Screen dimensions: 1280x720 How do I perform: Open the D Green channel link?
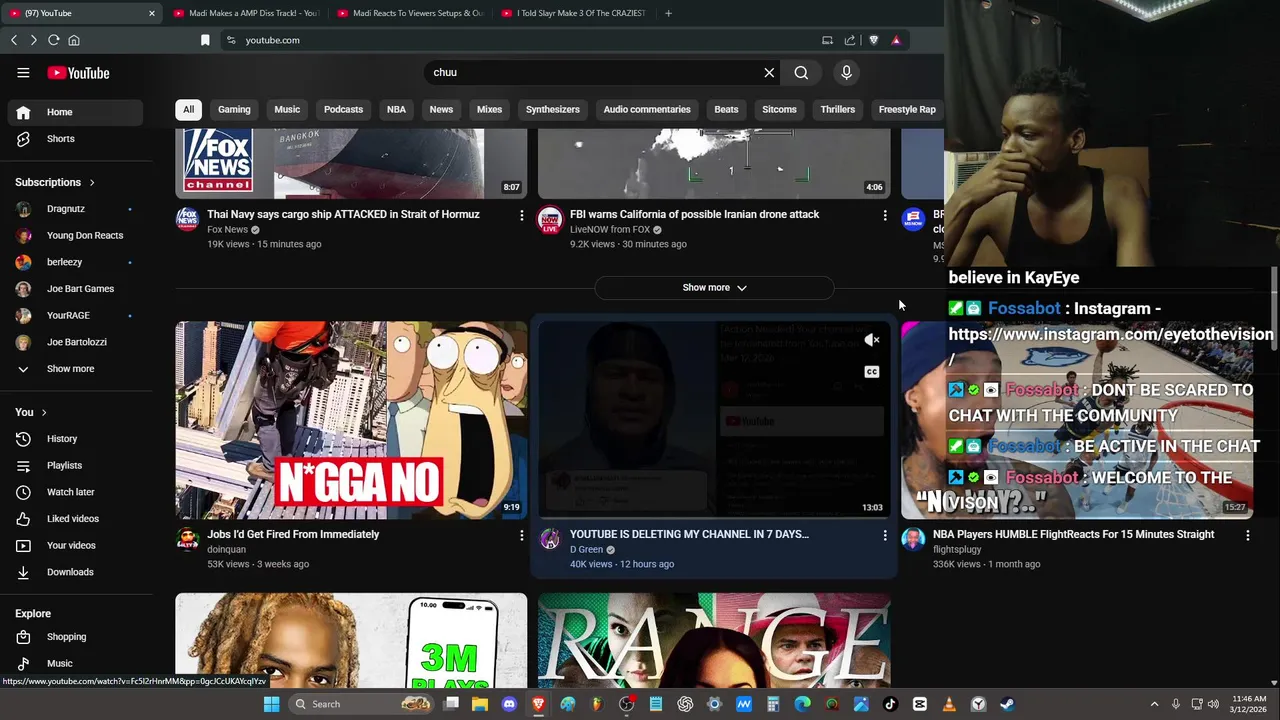coord(586,550)
